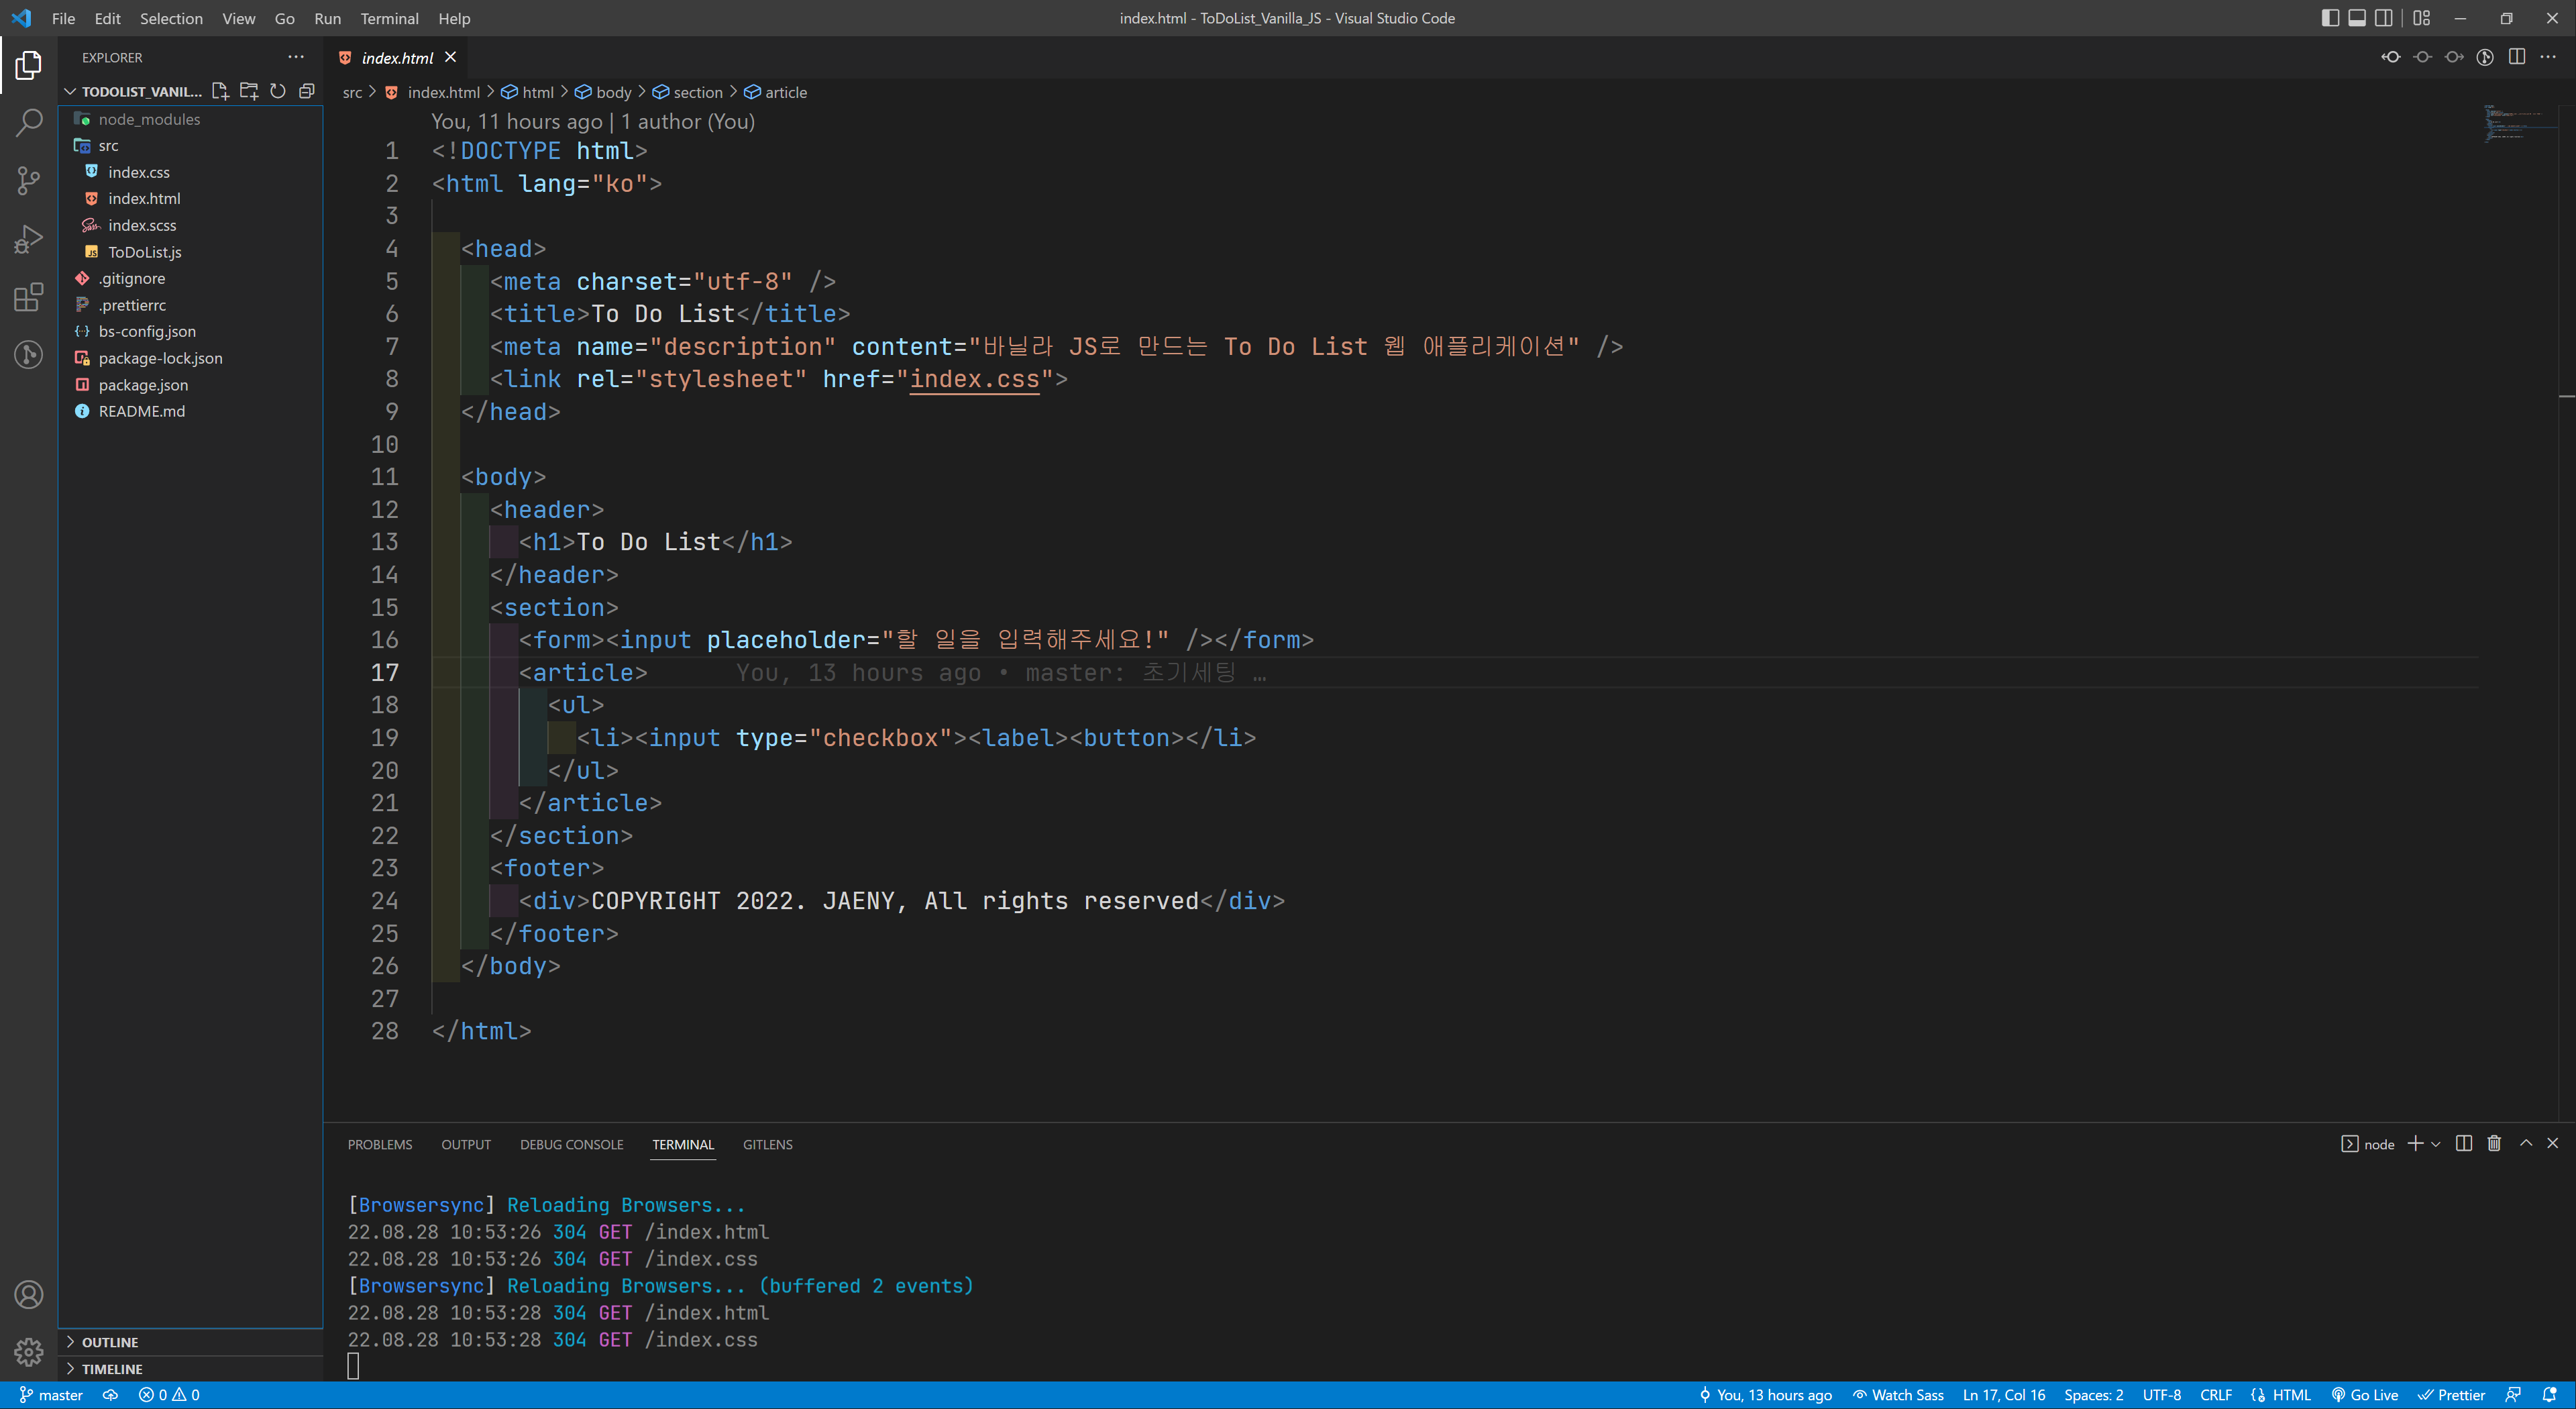Open the Search view in activity bar
This screenshot has width=2576, height=1409.
click(28, 123)
